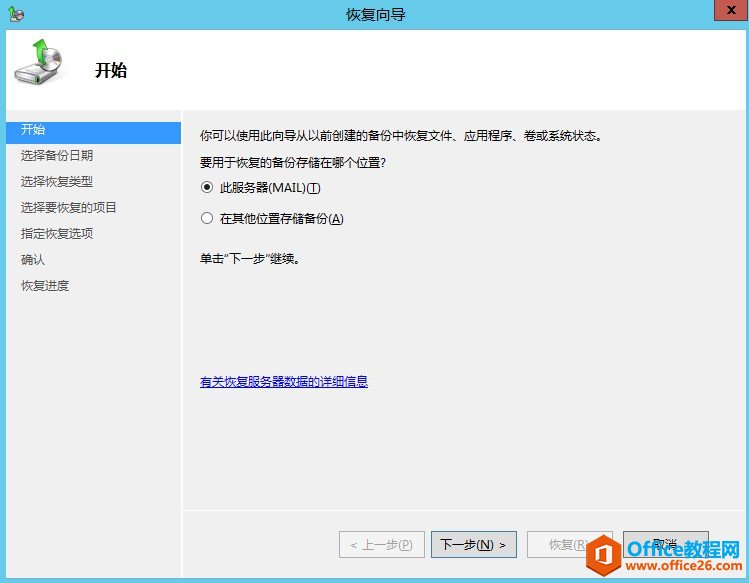This screenshot has width=749, height=583.
Task: Go to 选择备份日期 step
Action: tap(57, 156)
